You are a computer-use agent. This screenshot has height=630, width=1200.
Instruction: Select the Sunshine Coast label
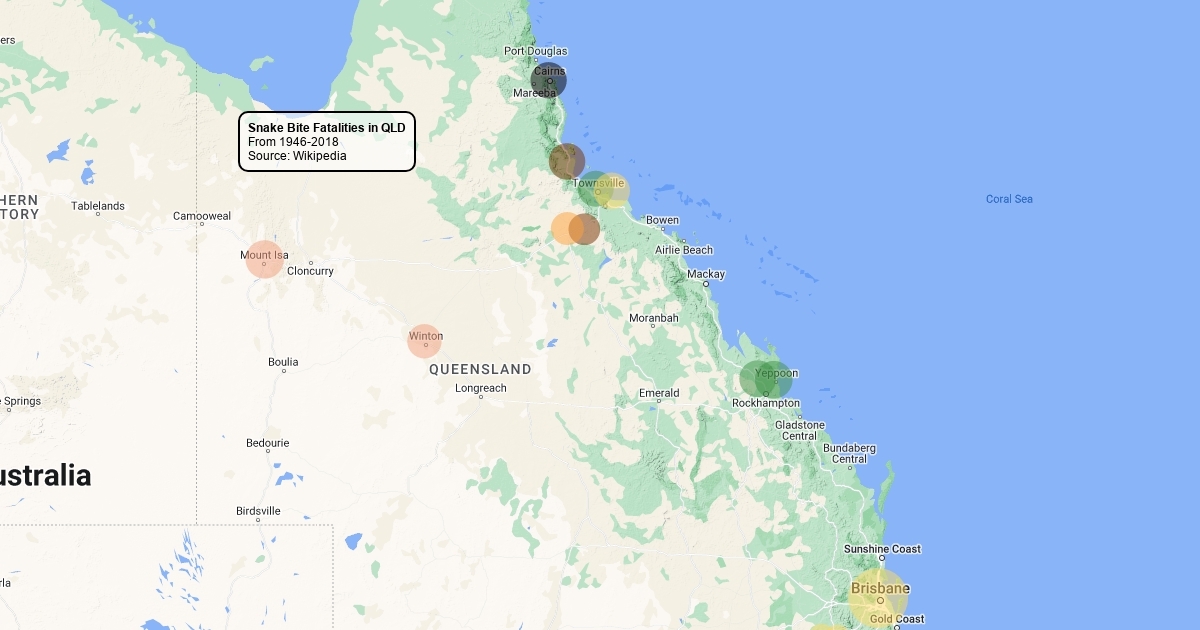click(882, 549)
